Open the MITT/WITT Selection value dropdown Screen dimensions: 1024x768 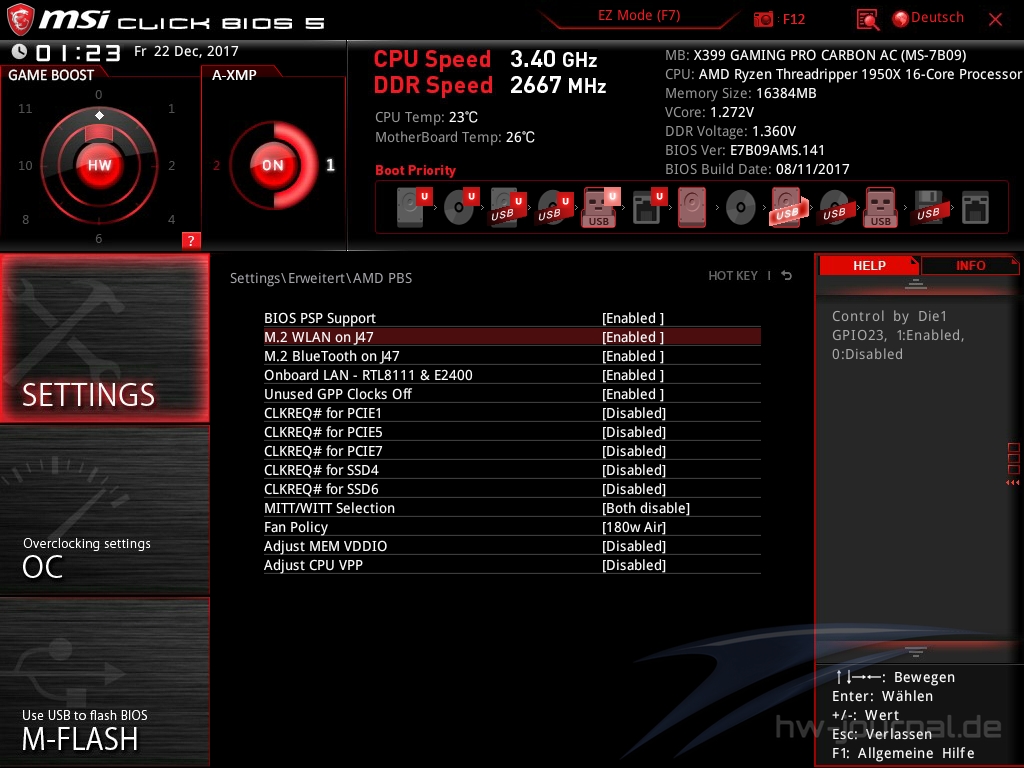[646, 508]
